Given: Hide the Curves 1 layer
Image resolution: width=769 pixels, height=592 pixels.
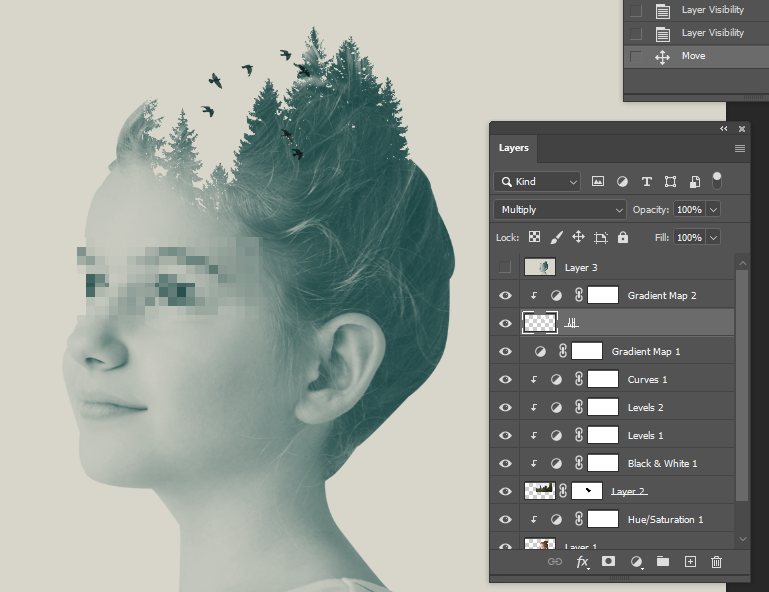Looking at the screenshot, I should 505,379.
